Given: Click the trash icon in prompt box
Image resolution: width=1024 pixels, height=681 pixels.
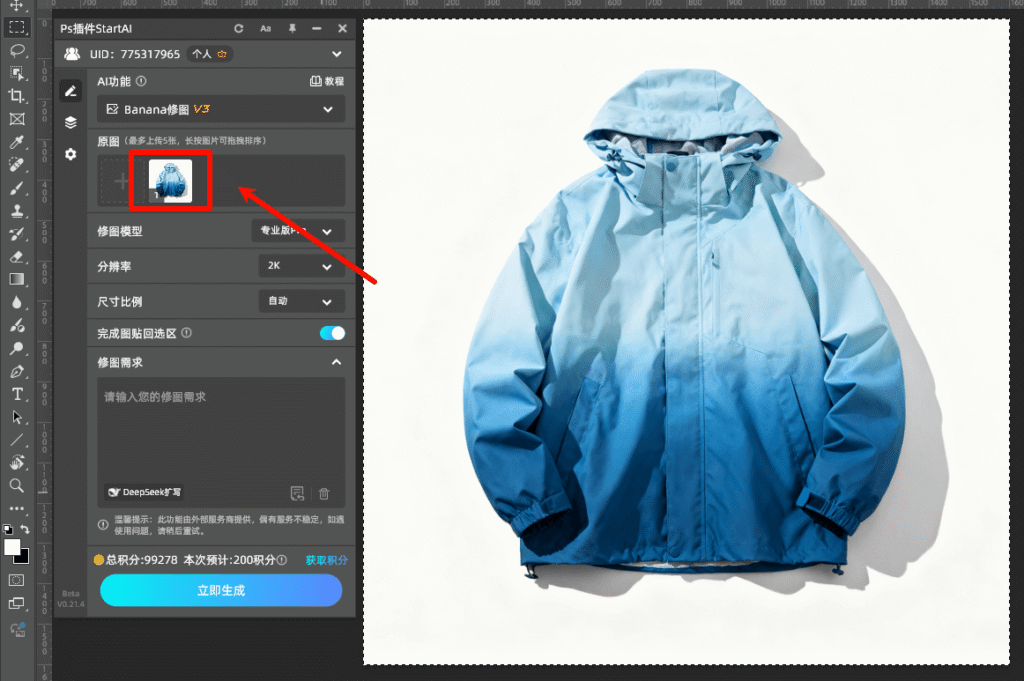Looking at the screenshot, I should pos(324,493).
